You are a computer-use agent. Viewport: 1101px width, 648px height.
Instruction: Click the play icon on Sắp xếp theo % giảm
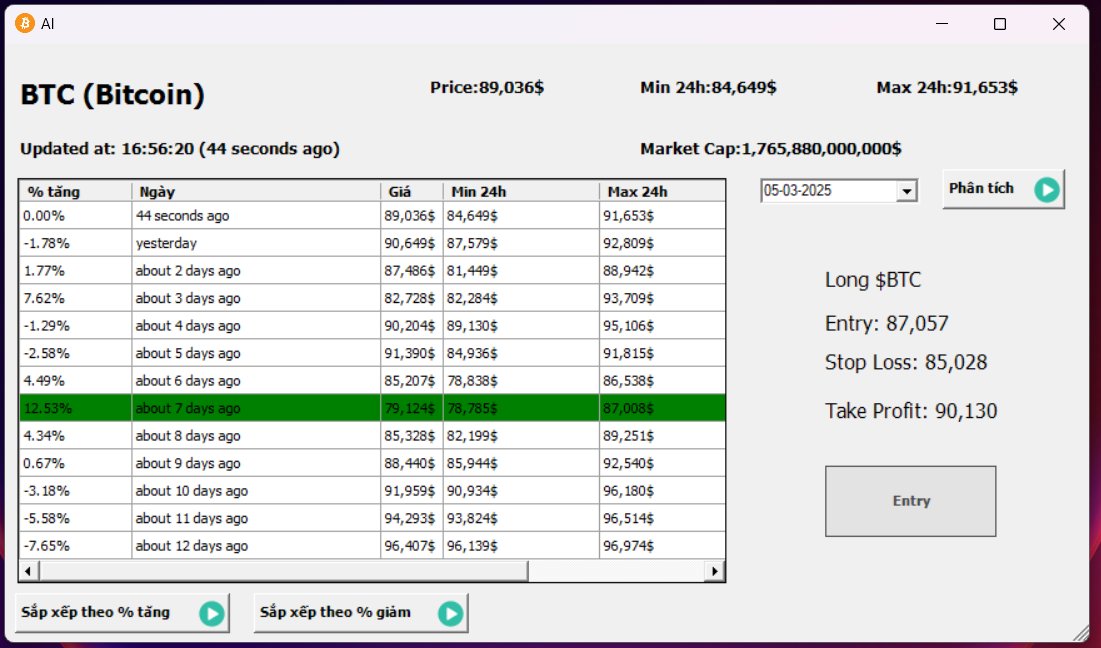point(450,613)
